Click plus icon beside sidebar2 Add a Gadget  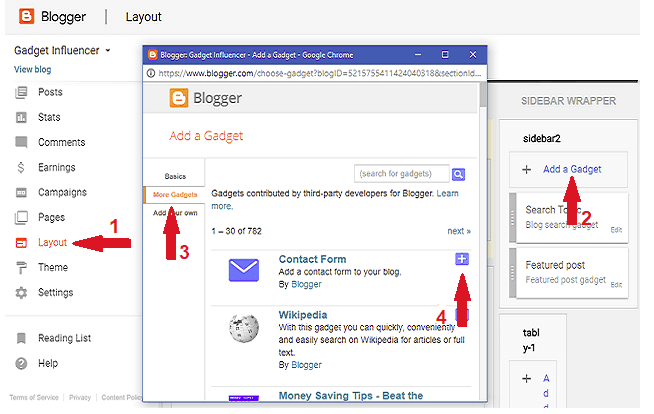coord(527,170)
